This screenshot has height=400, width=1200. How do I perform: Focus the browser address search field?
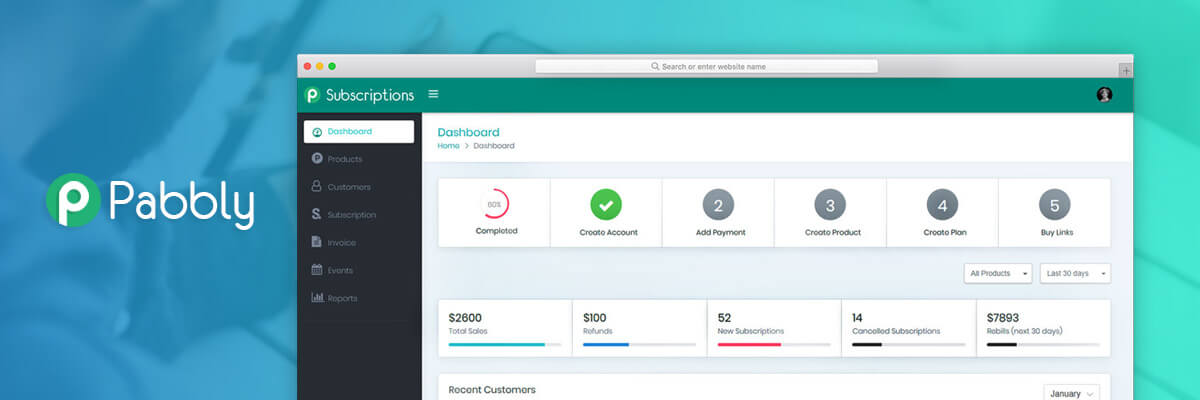[x=706, y=66]
